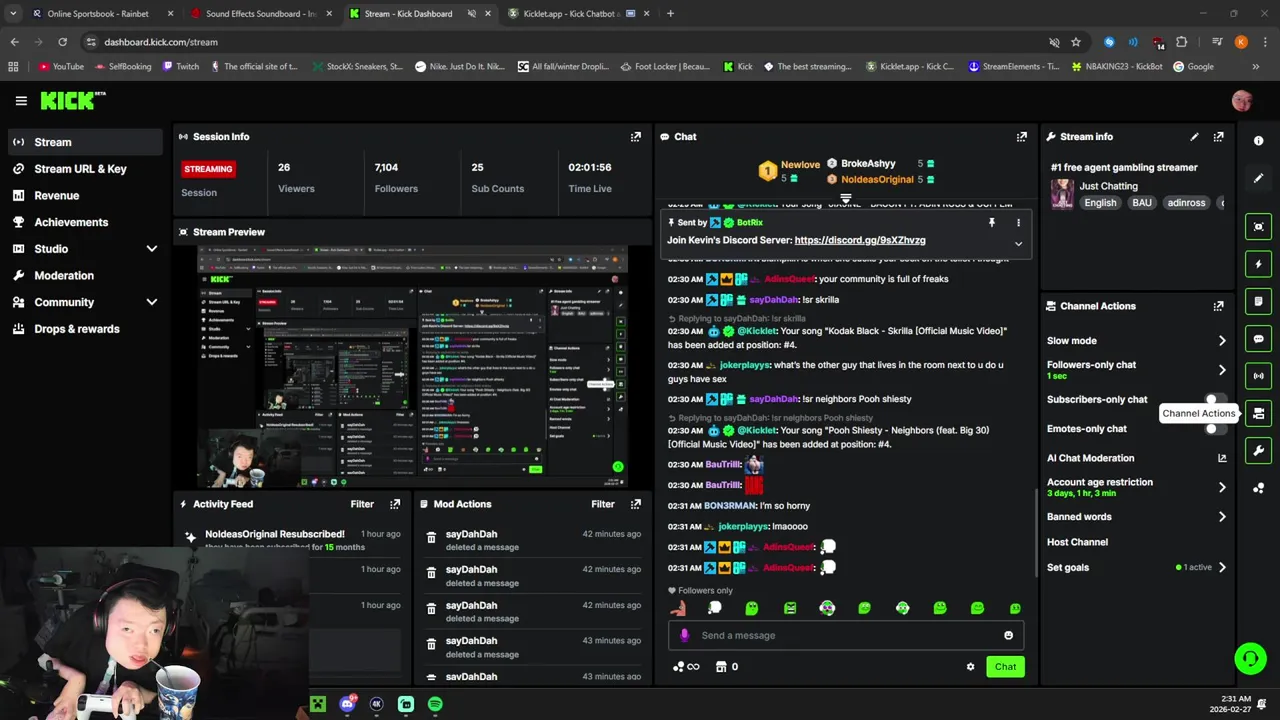Open Spotify from the taskbar

click(435, 704)
